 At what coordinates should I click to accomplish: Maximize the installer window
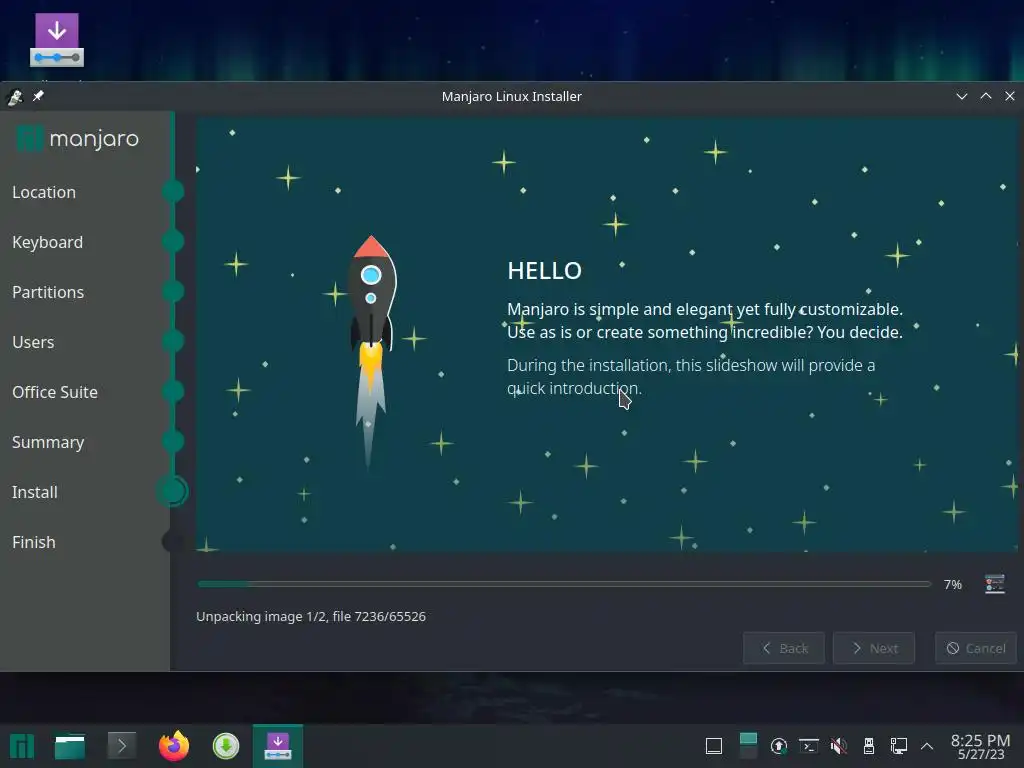tap(985, 96)
